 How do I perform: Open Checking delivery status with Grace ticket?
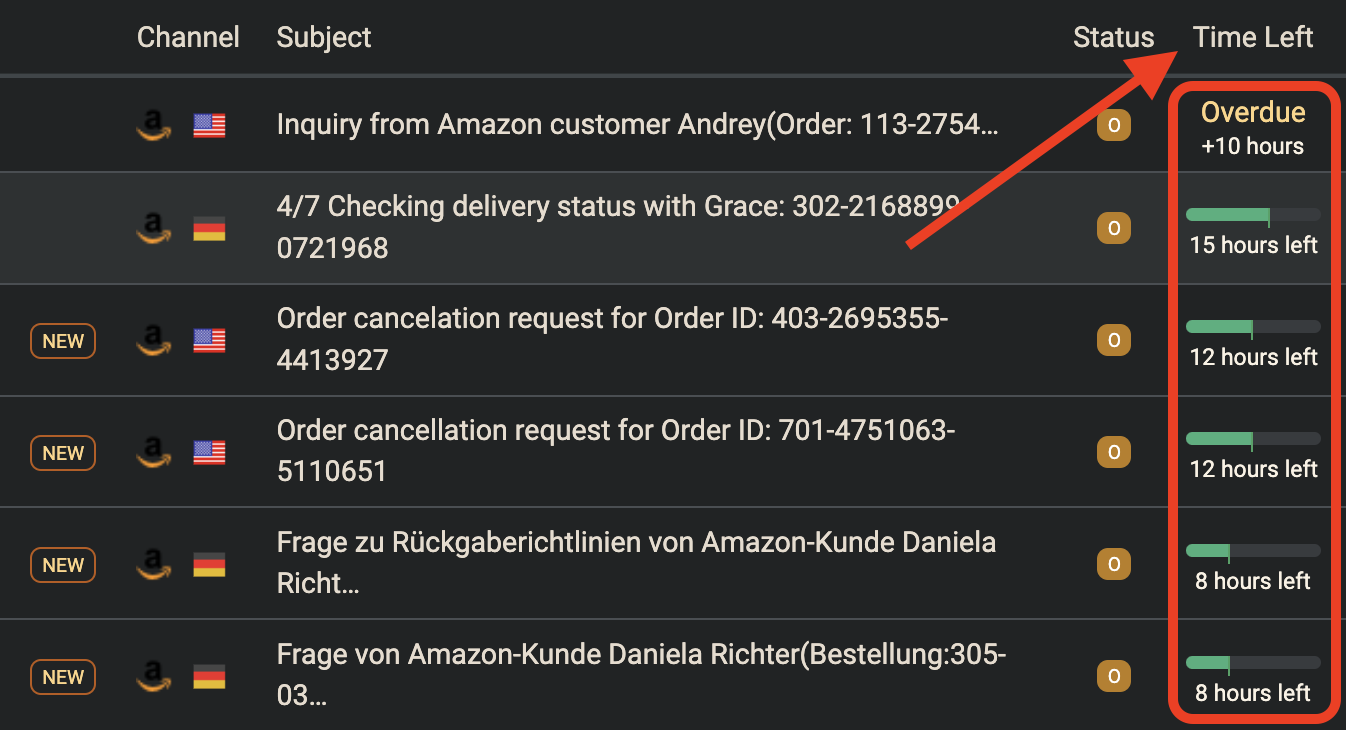tap(618, 227)
